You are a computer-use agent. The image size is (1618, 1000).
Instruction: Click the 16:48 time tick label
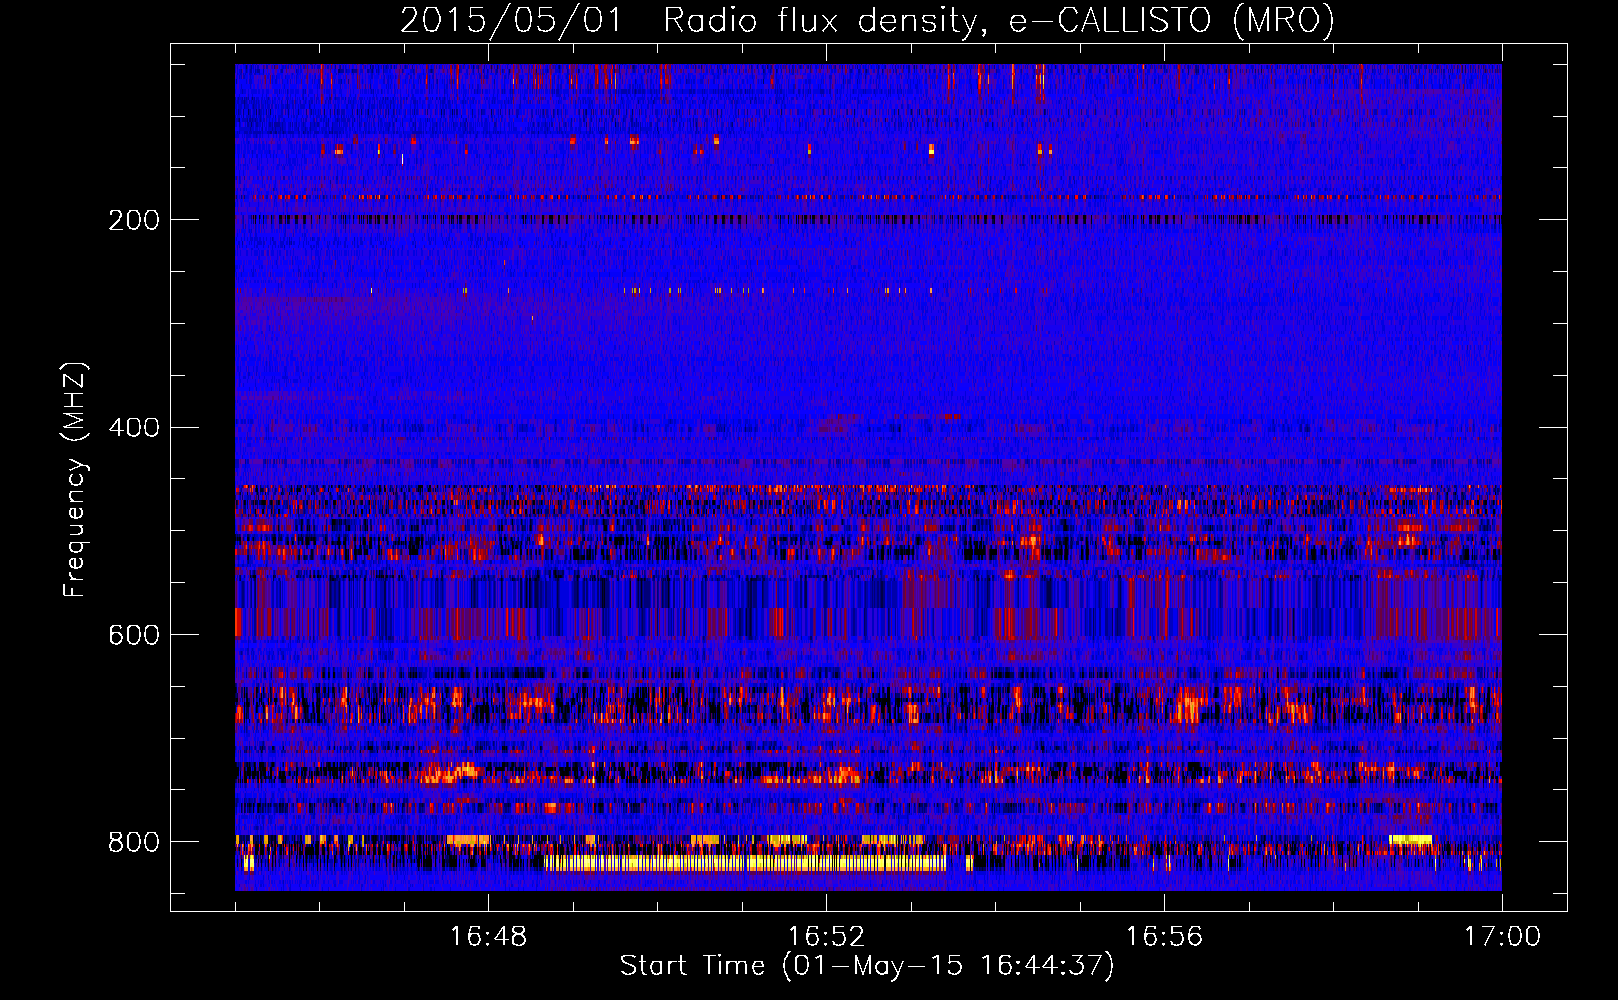tap(488, 937)
